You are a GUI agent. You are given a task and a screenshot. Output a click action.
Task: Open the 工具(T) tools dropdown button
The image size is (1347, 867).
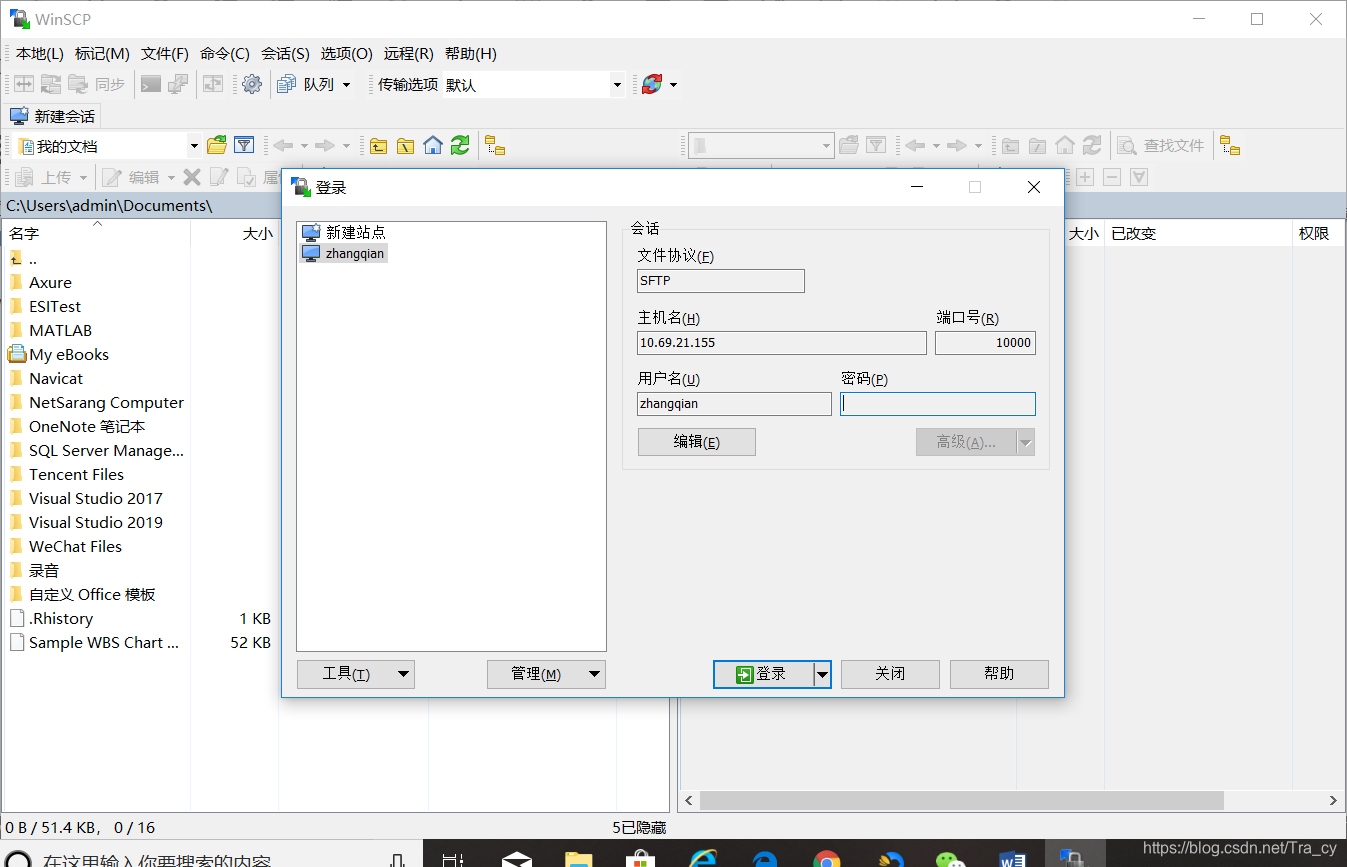point(356,674)
